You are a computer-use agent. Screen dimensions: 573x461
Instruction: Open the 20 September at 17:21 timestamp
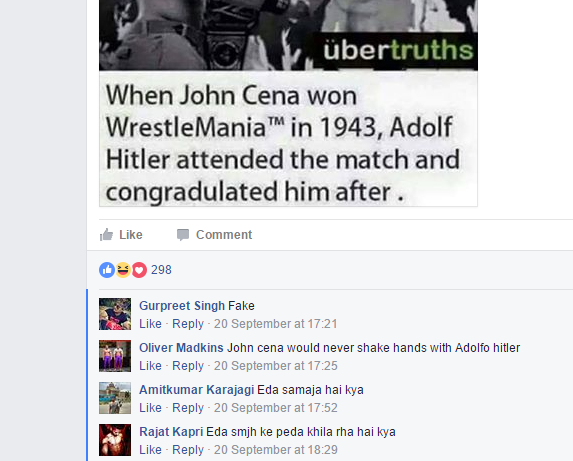tap(276, 324)
